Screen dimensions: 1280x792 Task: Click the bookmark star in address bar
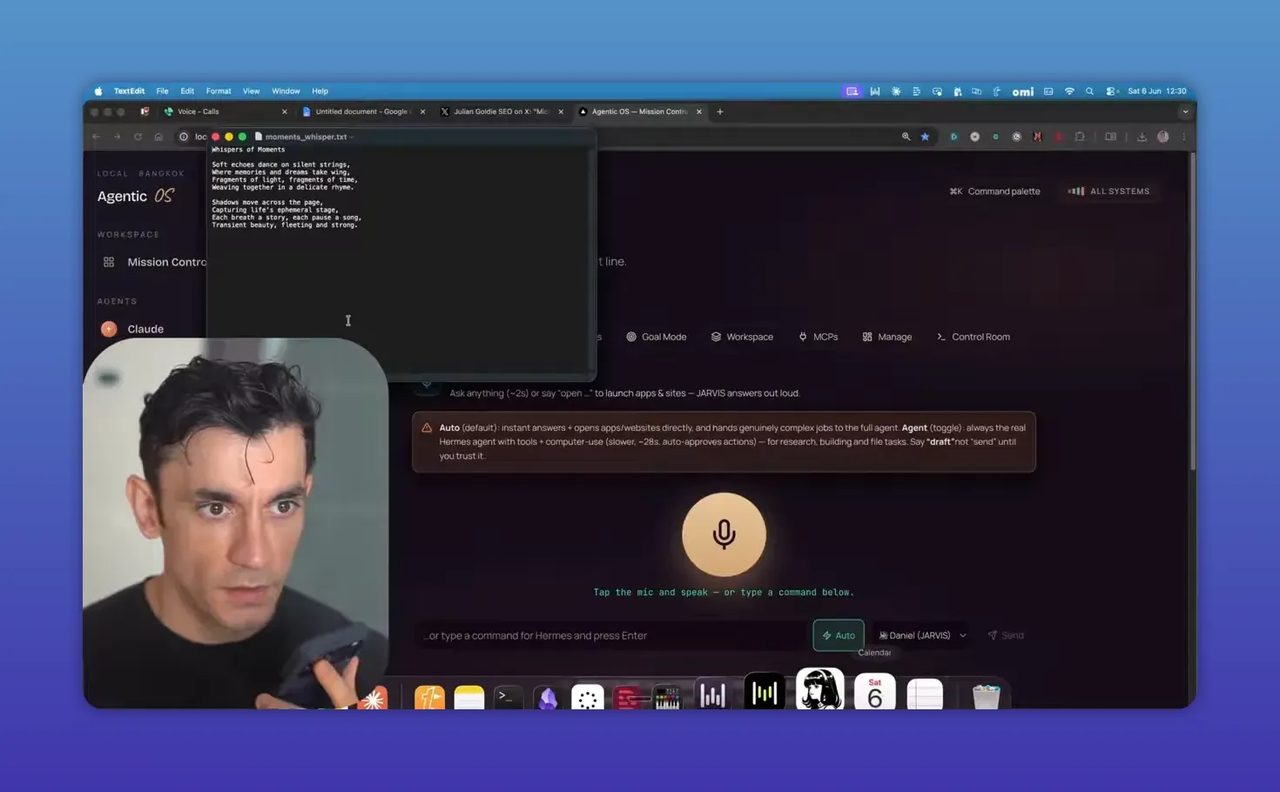coord(925,137)
